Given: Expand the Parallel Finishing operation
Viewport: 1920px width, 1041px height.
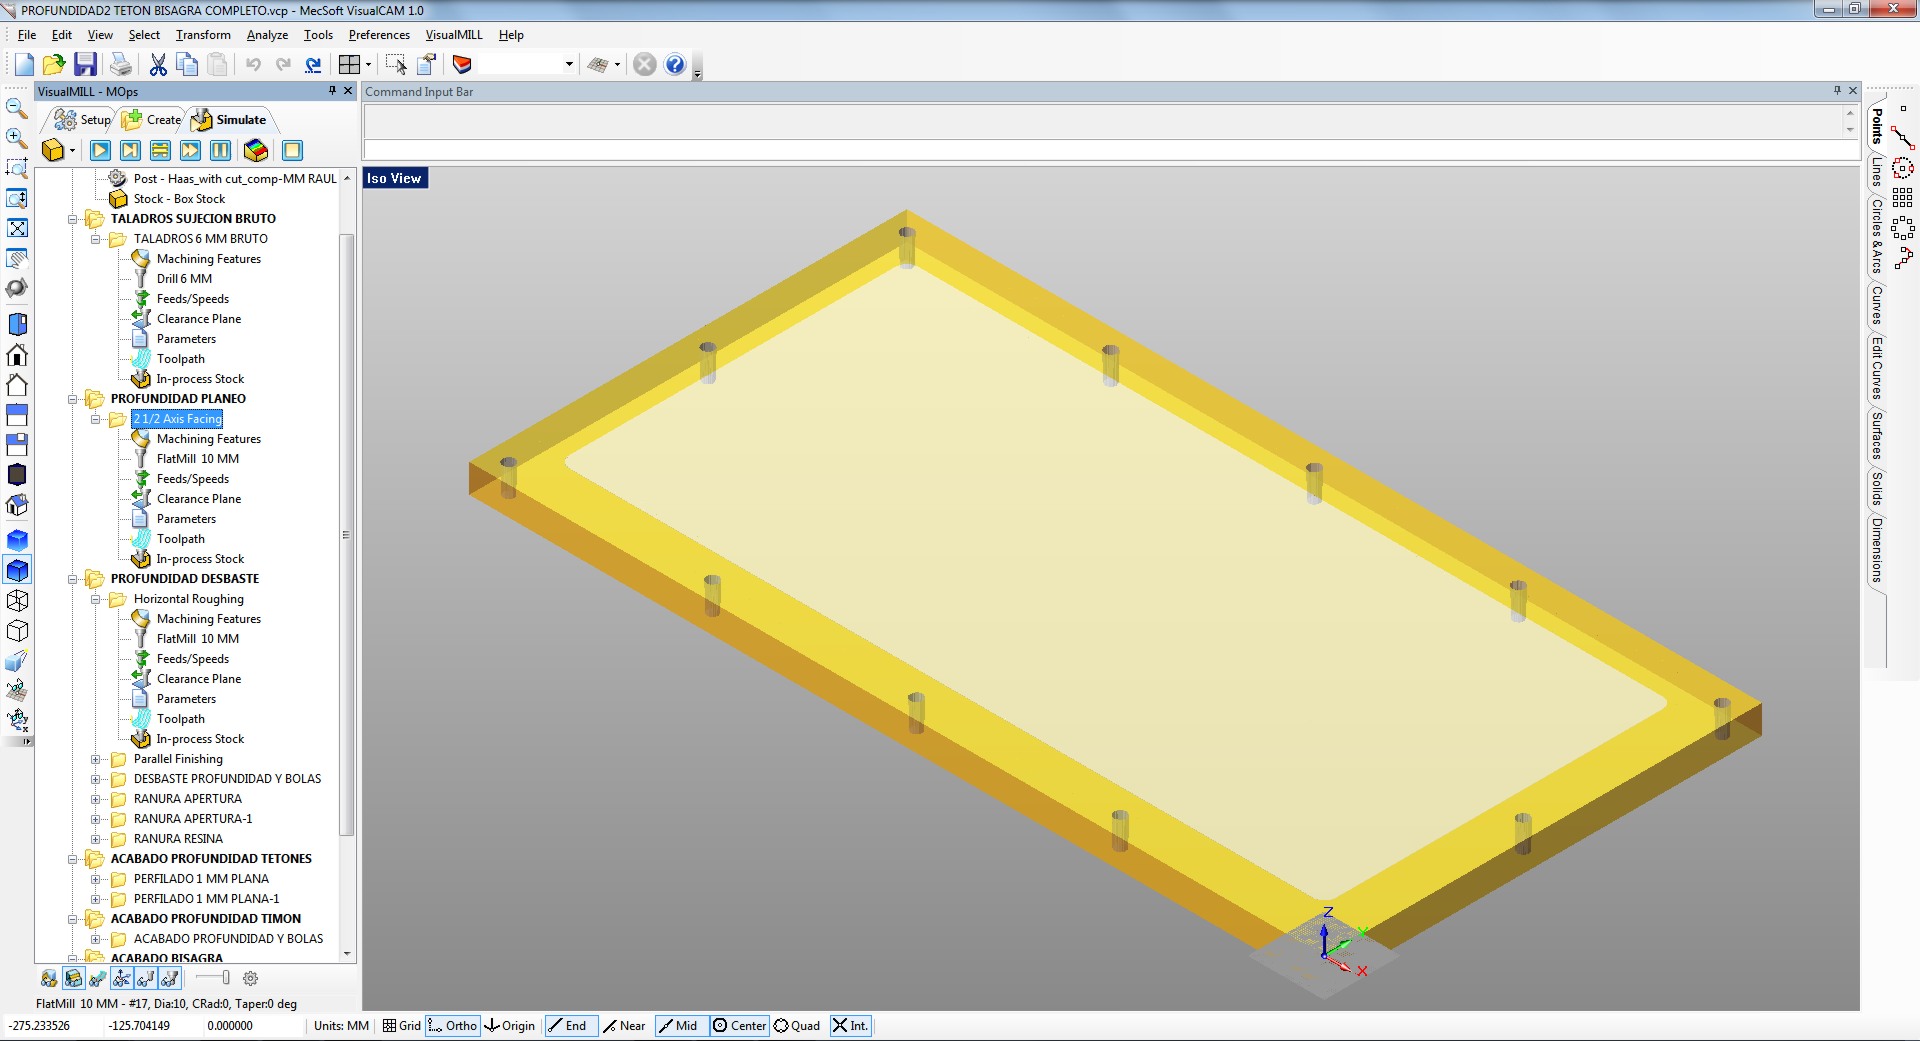Looking at the screenshot, I should 96,759.
